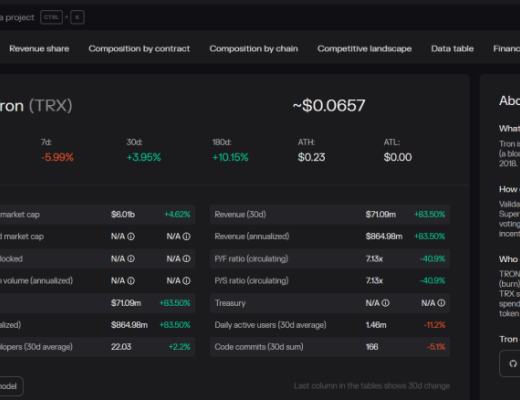Click the ATH value $0.23
This screenshot has width=520, height=400.
pos(311,157)
